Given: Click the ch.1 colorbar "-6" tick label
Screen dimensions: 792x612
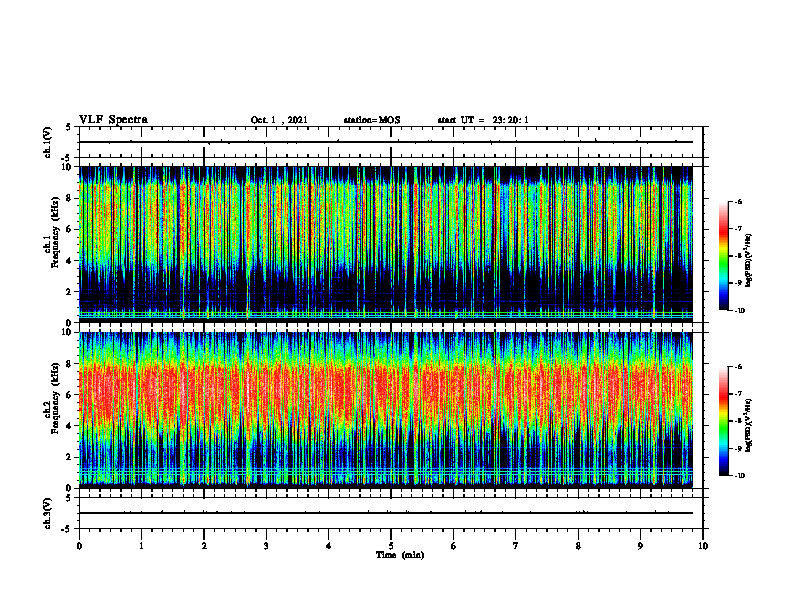Looking at the screenshot, I should (737, 201).
